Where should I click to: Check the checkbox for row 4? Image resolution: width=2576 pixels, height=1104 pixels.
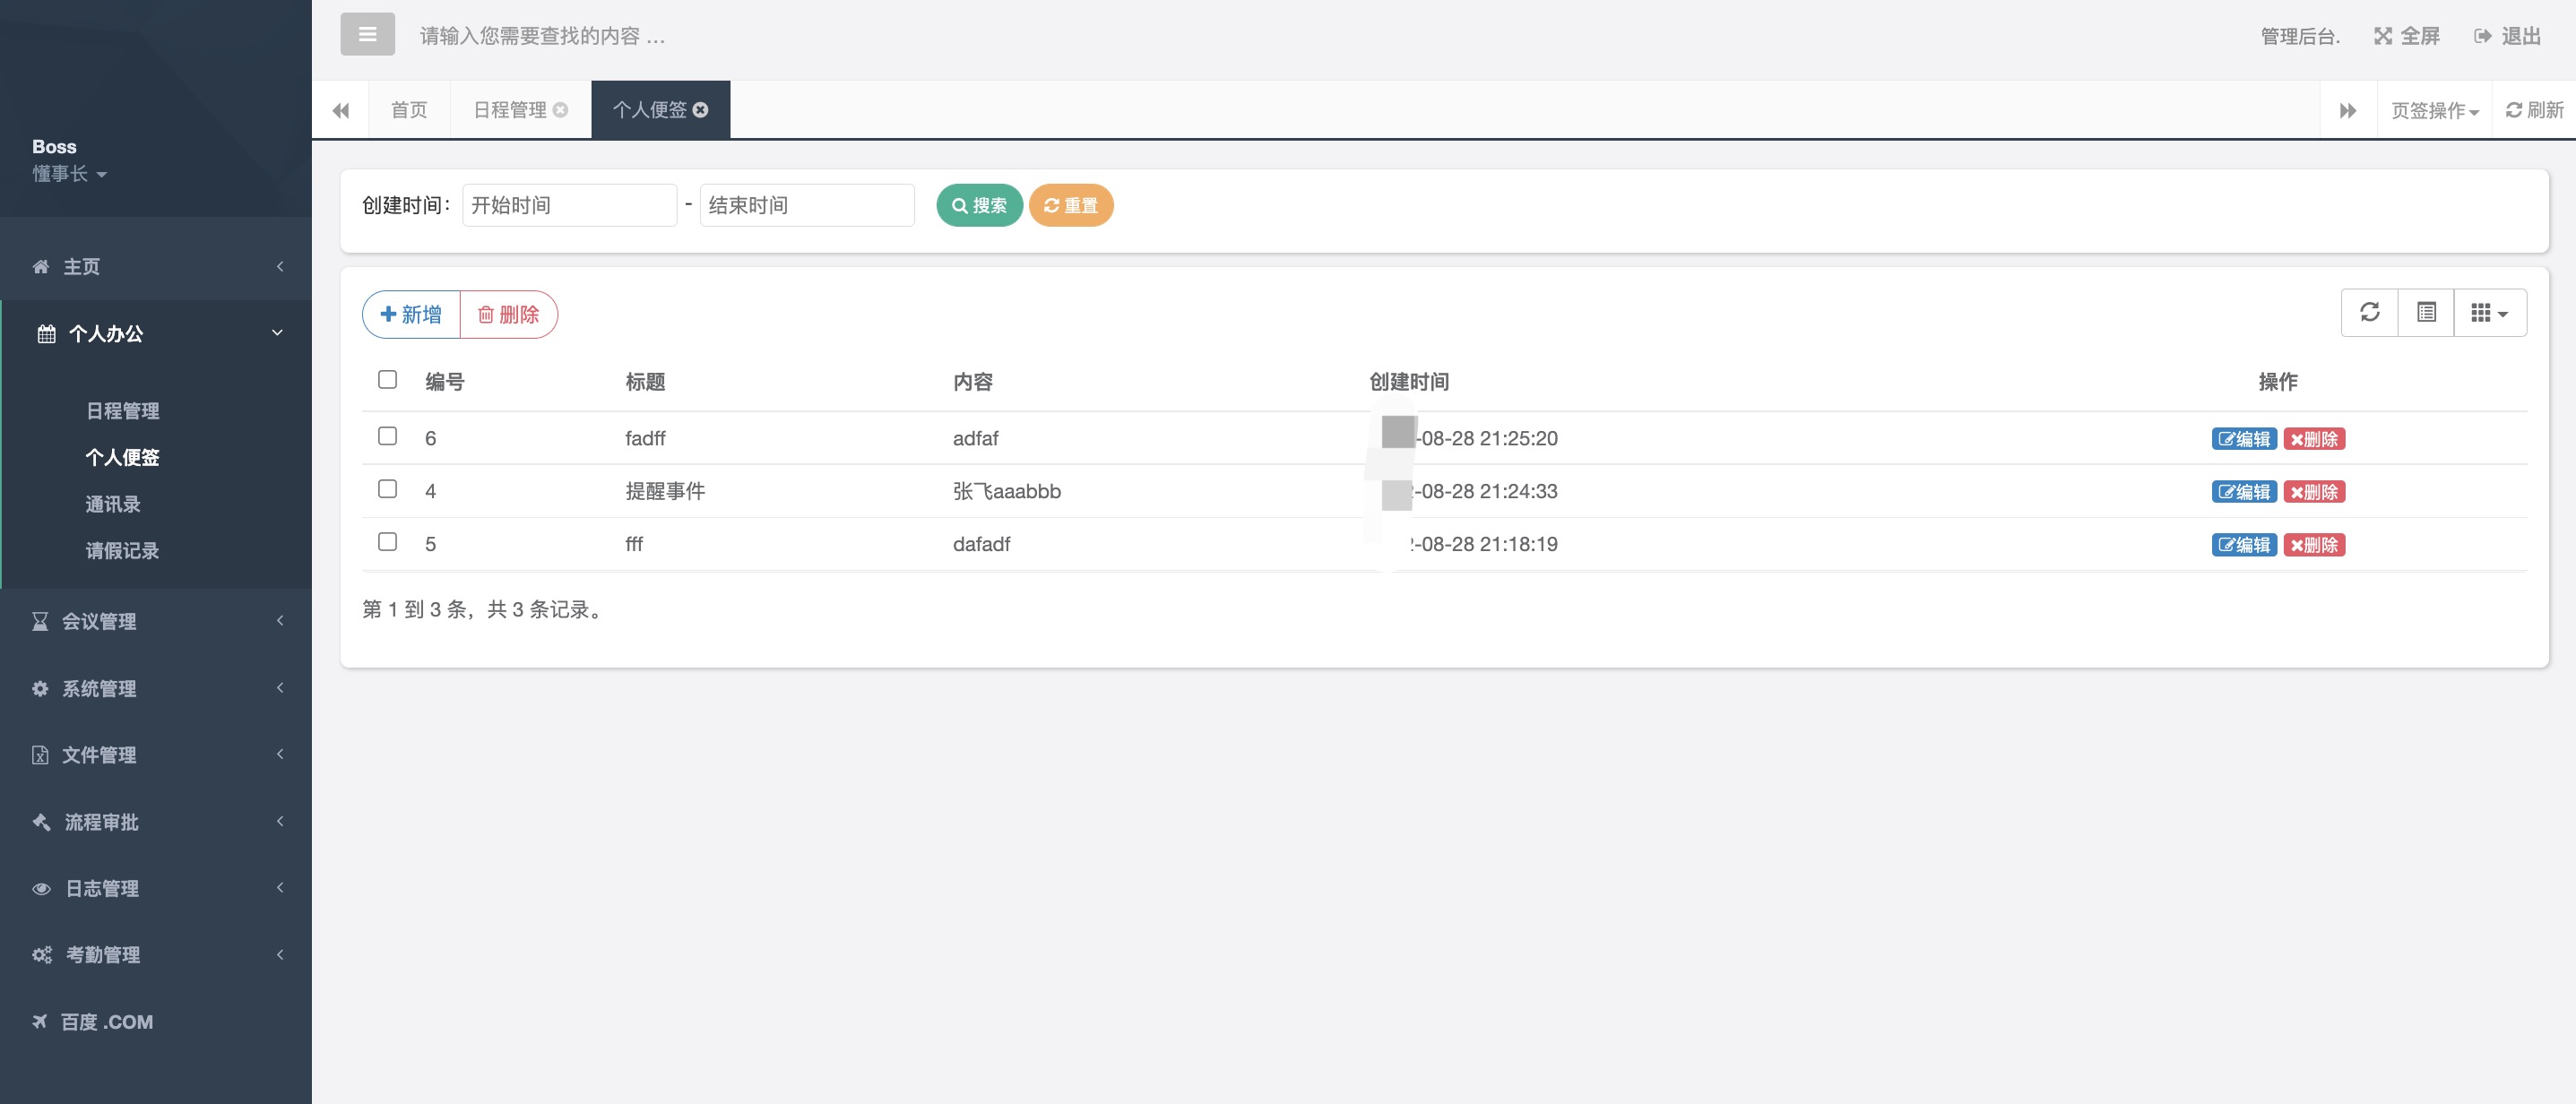387,489
